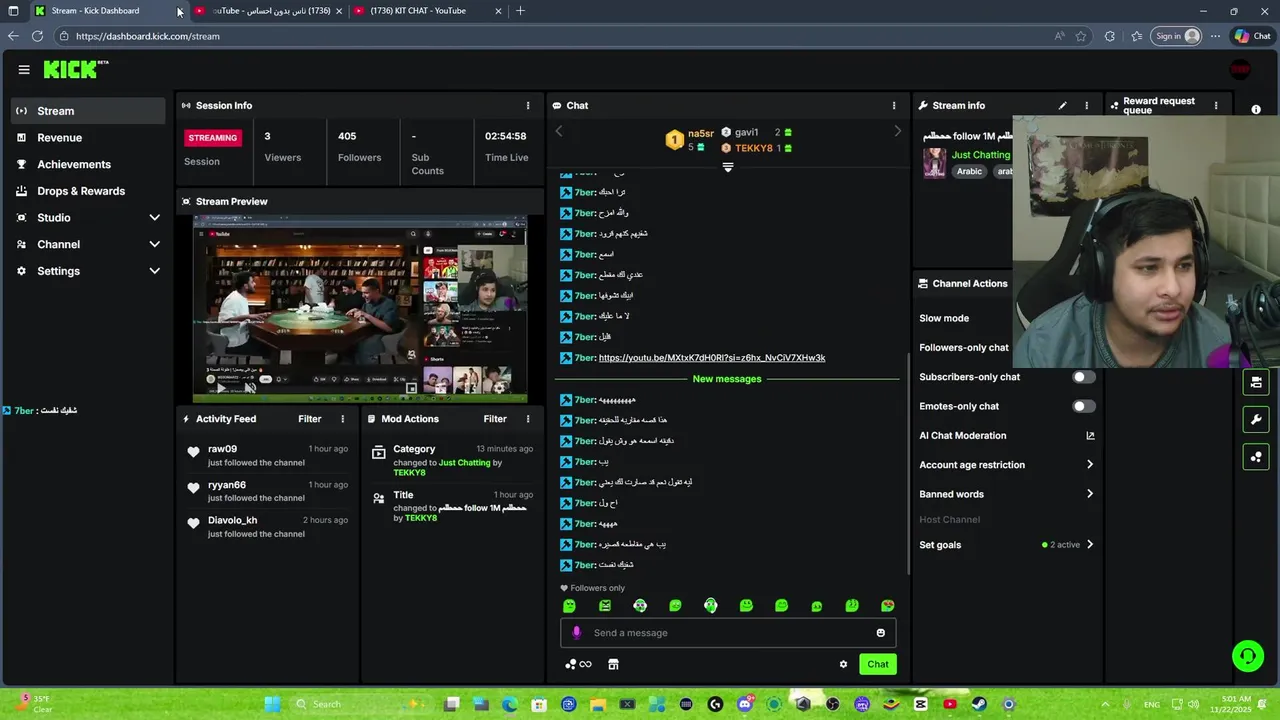Click the Just Chatting category in Stream info
This screenshot has height=720, width=1280.
click(x=981, y=155)
